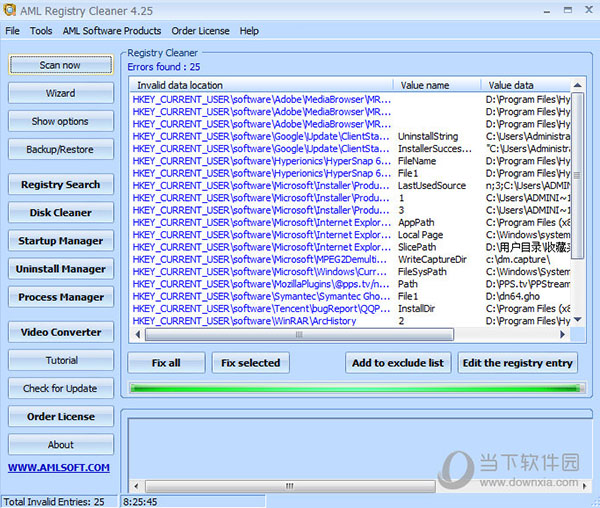Screen dimensions: 600x508
Task: Visit WWW.AMLSOFT.COM link
Action: [x=59, y=467]
